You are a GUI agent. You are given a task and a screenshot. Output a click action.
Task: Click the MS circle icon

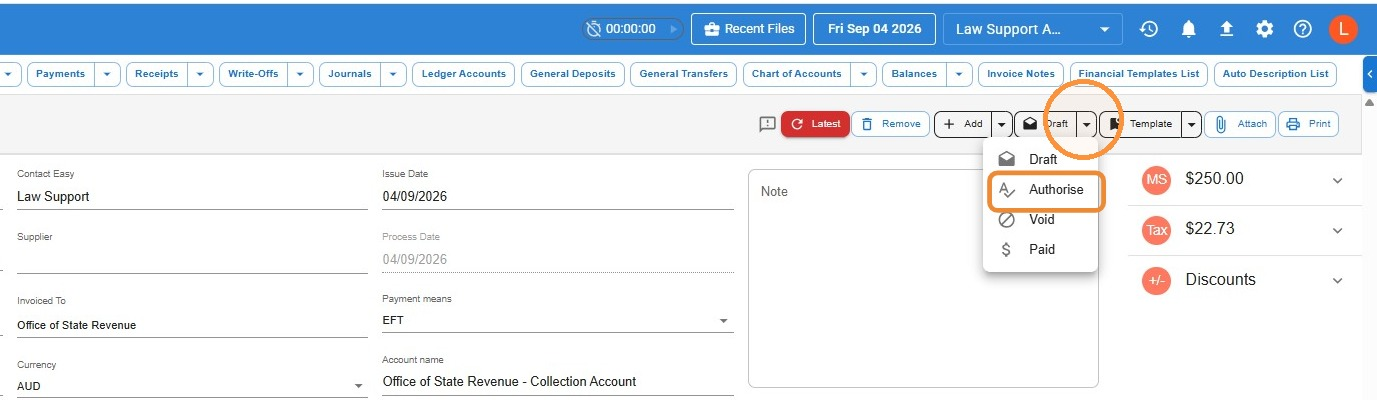point(1157,179)
